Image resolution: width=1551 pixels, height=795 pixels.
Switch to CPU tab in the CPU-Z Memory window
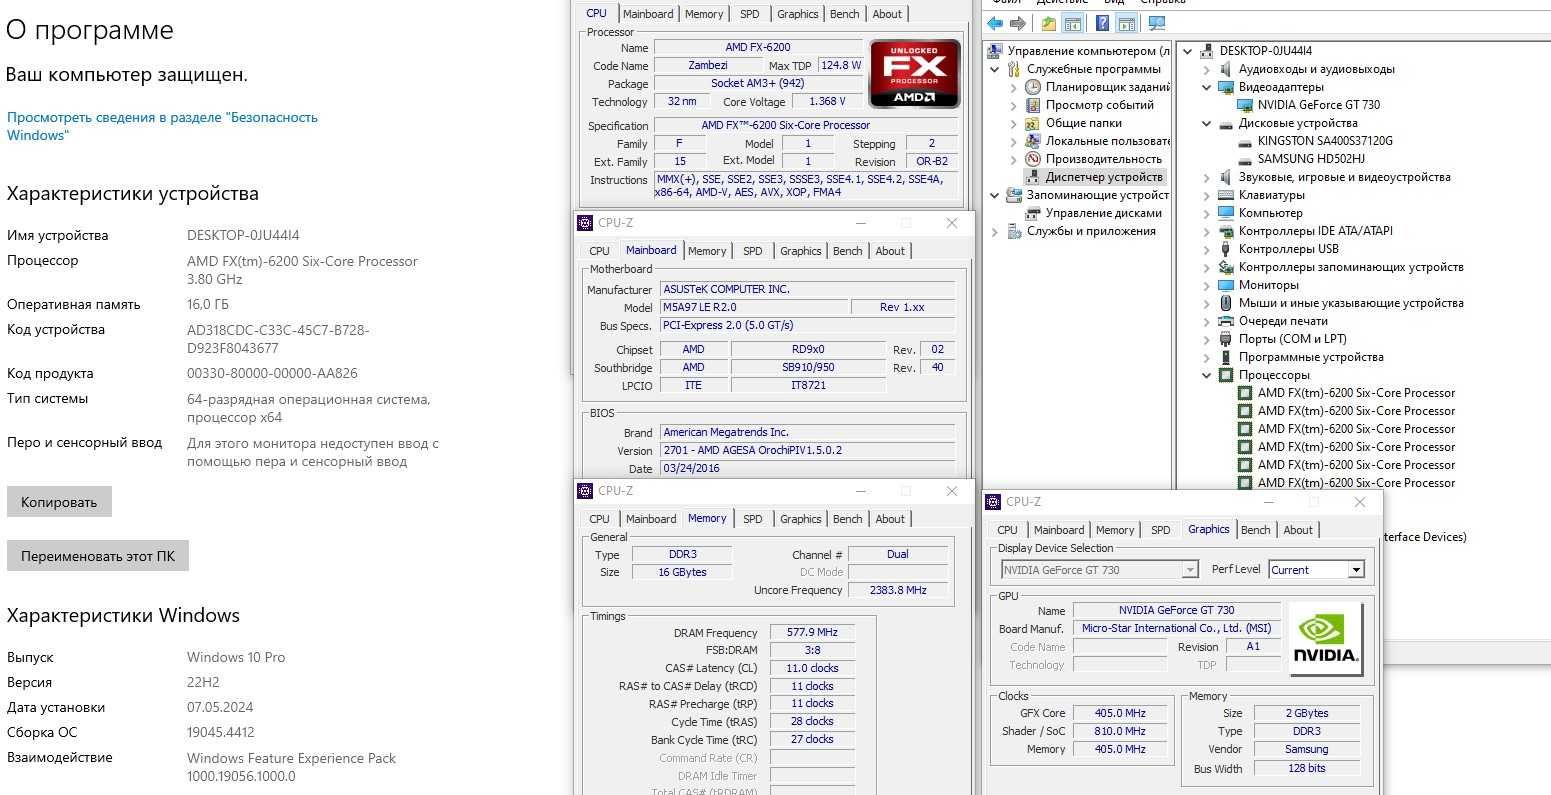point(600,519)
